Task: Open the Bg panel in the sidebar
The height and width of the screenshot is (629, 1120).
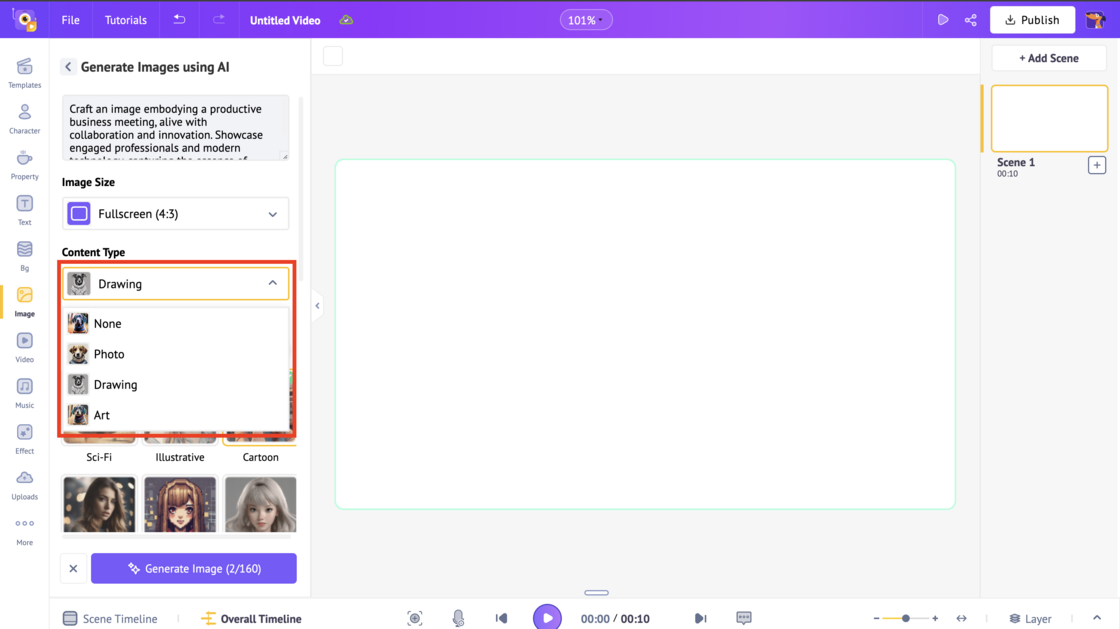Action: tap(24, 254)
